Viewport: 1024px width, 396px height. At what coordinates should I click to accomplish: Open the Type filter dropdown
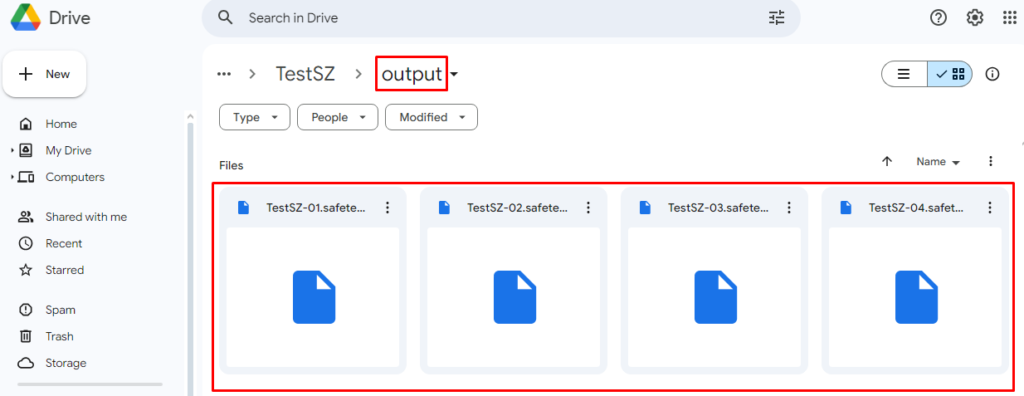pos(255,118)
